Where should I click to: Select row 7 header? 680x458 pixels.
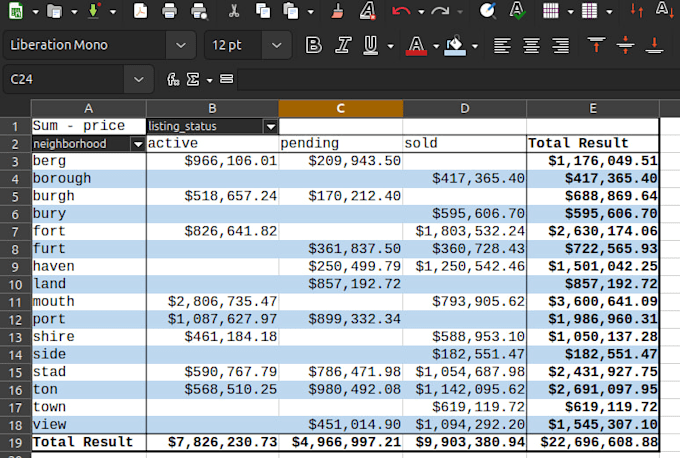[x=15, y=232]
